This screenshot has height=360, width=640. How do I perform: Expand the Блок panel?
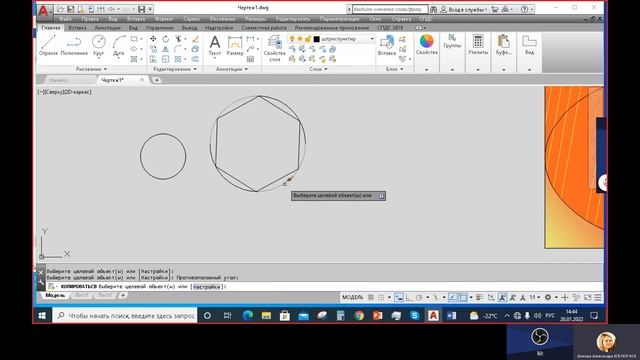click(x=394, y=69)
